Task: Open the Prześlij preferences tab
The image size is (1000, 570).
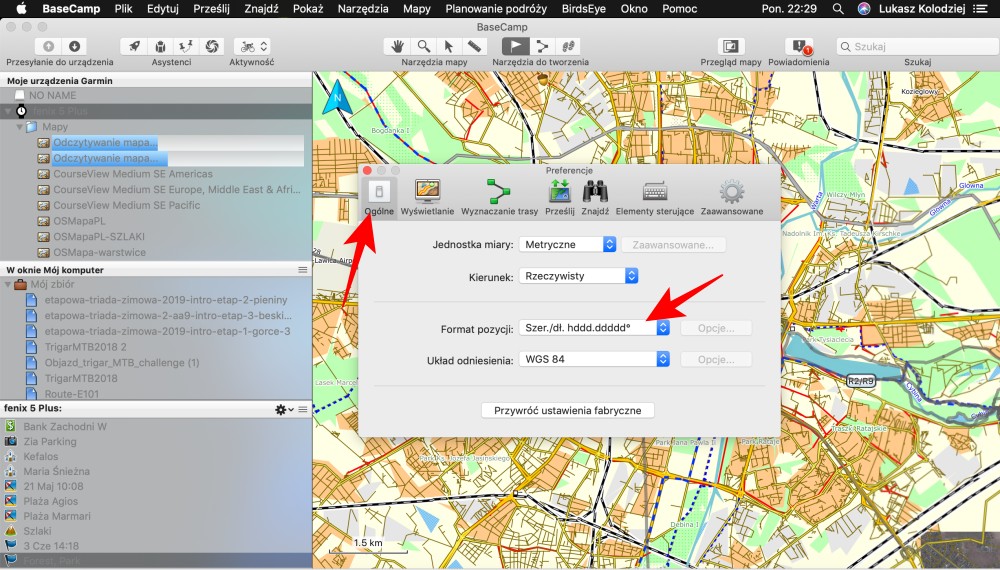Action: [x=559, y=198]
